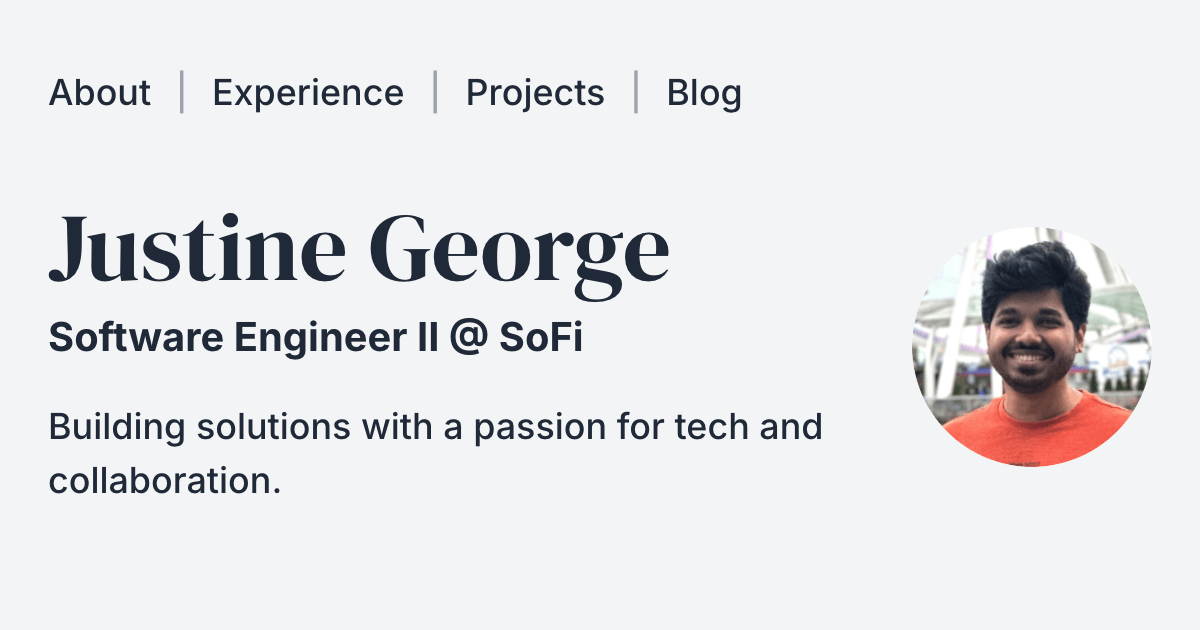1200x630 pixels.
Task: Click the divider between Projects and Blog
Action: tap(636, 92)
